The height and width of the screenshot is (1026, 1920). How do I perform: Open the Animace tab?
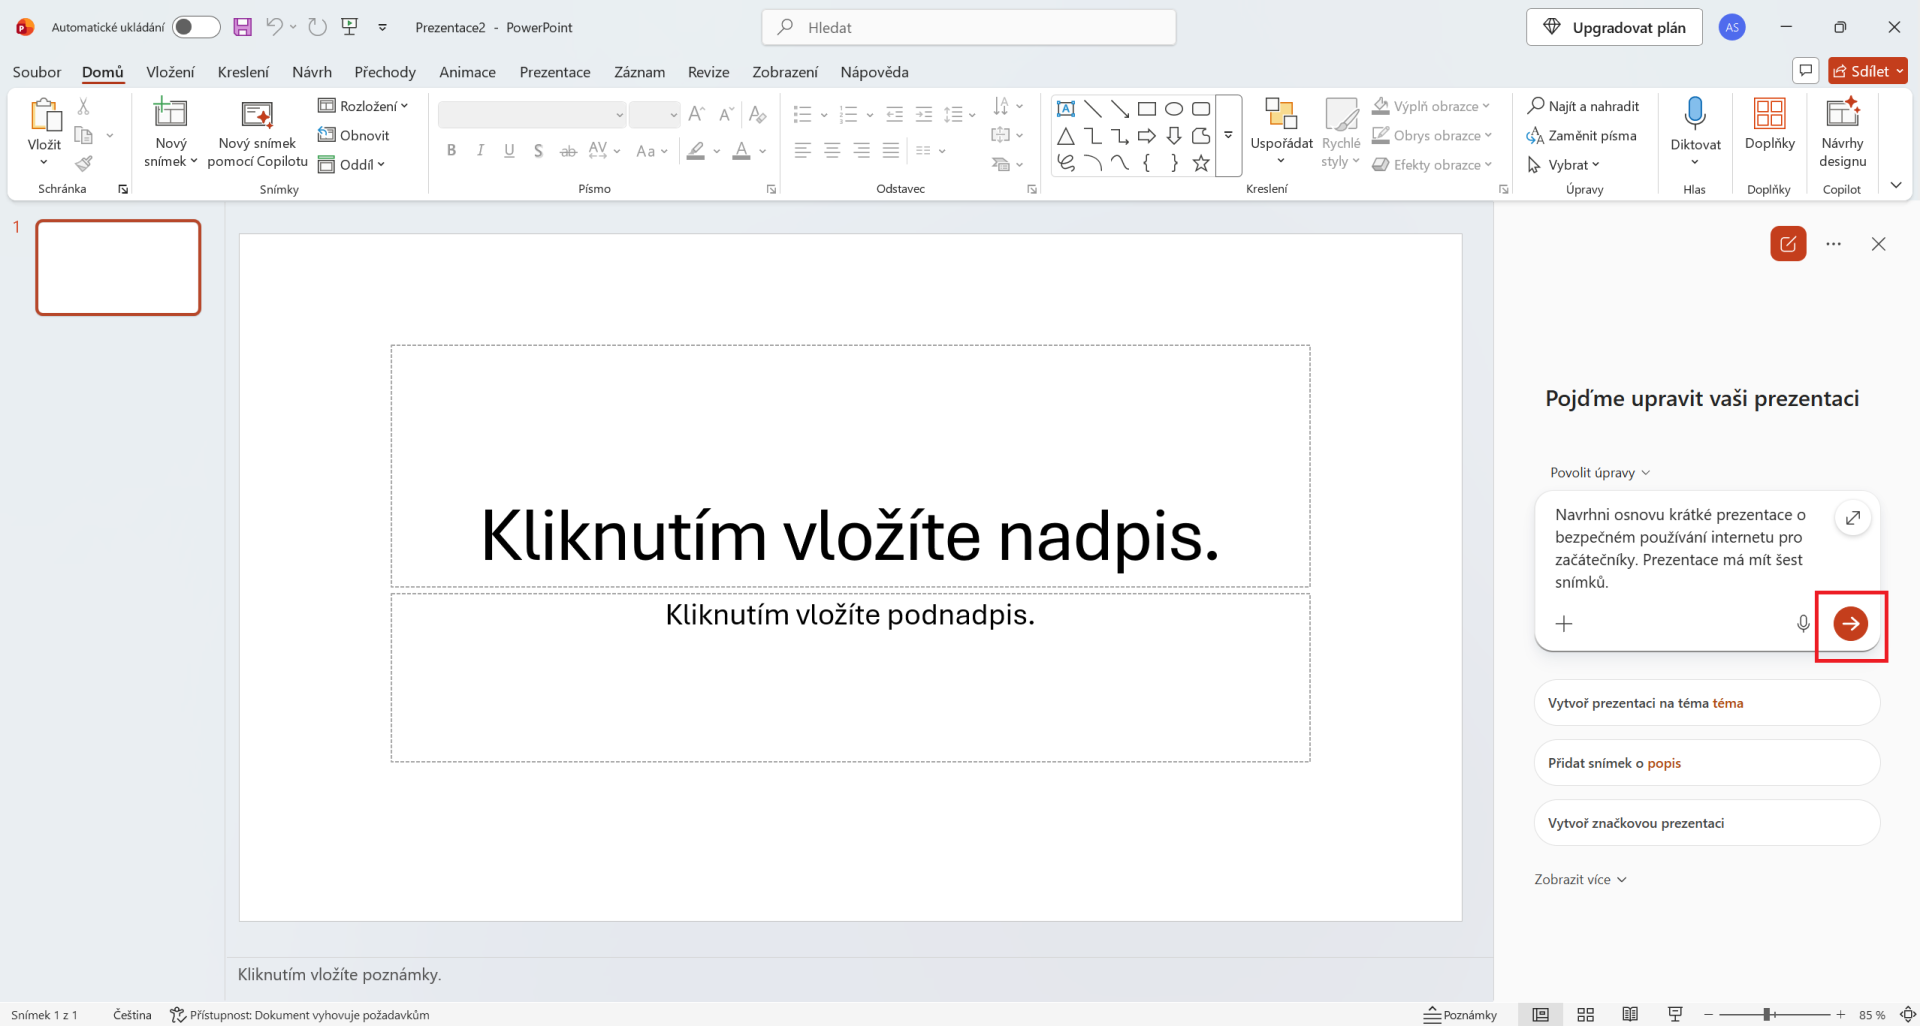tap(467, 72)
